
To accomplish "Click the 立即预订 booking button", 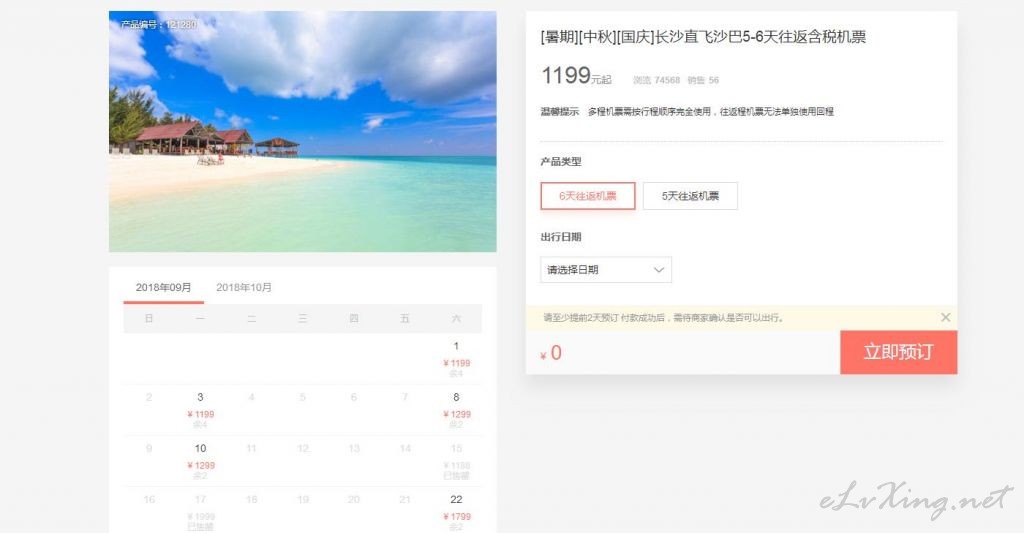I will [x=899, y=352].
